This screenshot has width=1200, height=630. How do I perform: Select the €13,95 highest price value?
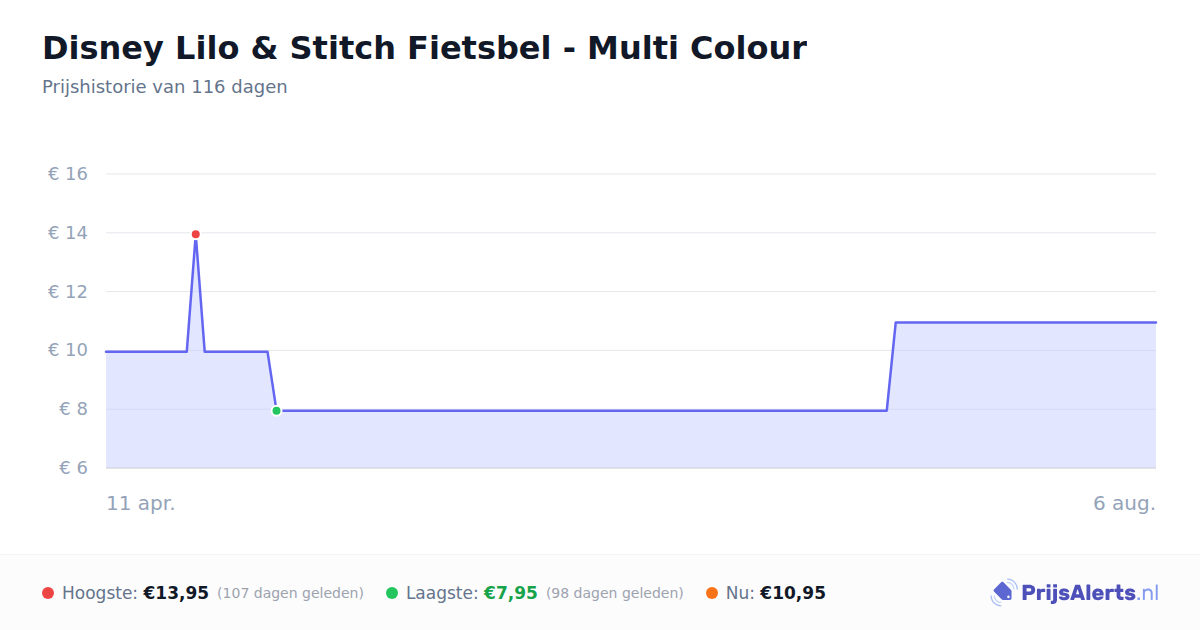(x=176, y=593)
